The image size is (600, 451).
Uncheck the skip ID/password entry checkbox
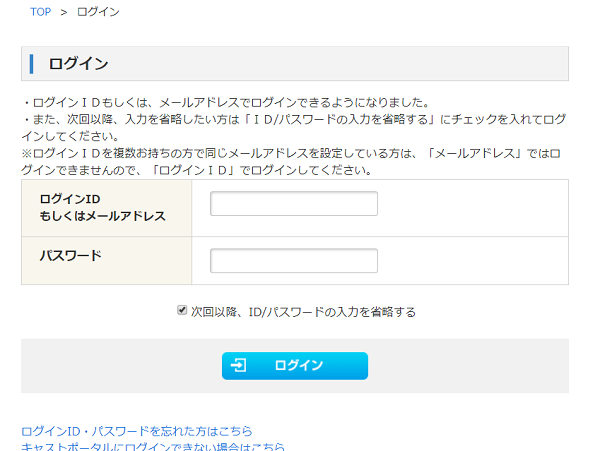tap(182, 311)
